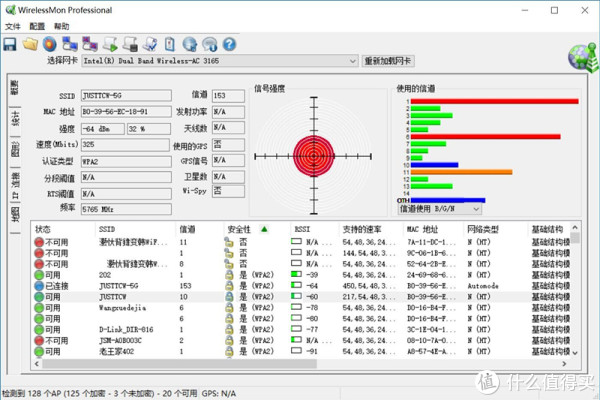Click the list's vertical scrollbar up arrow
The width and height of the screenshot is (600, 400).
(575, 228)
